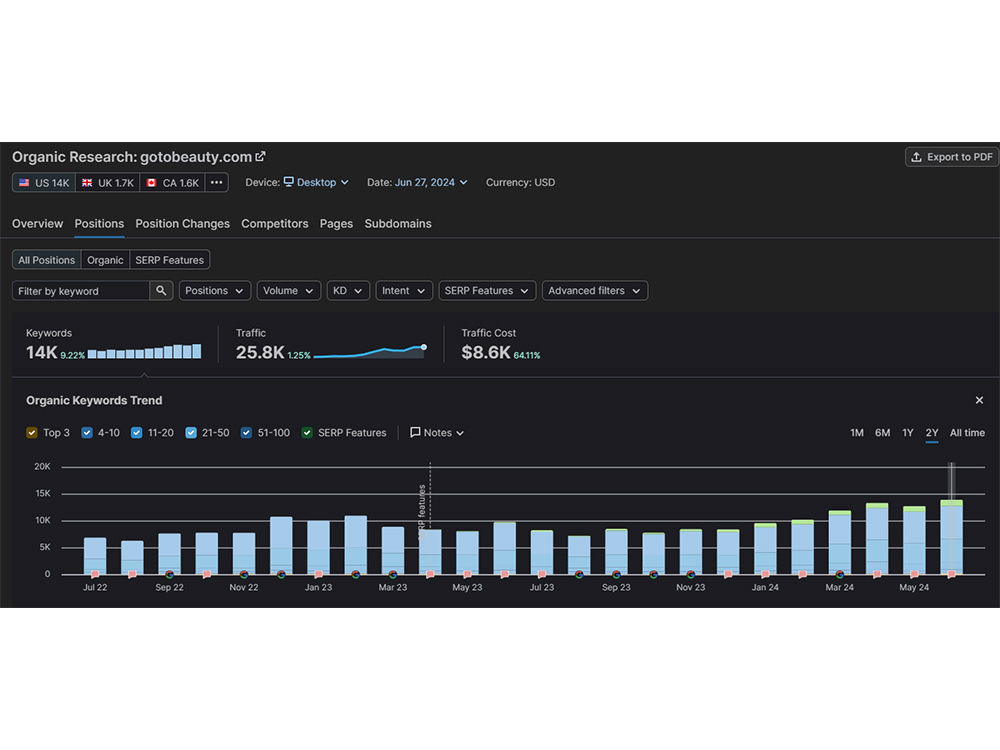
Task: Toggle the 4-10 positions checkbox
Action: [87, 432]
